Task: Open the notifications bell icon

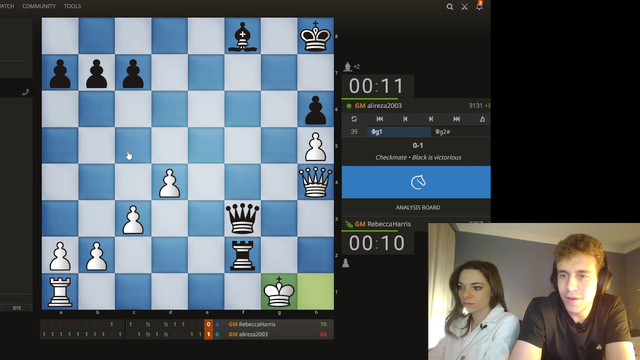Action: point(480,6)
